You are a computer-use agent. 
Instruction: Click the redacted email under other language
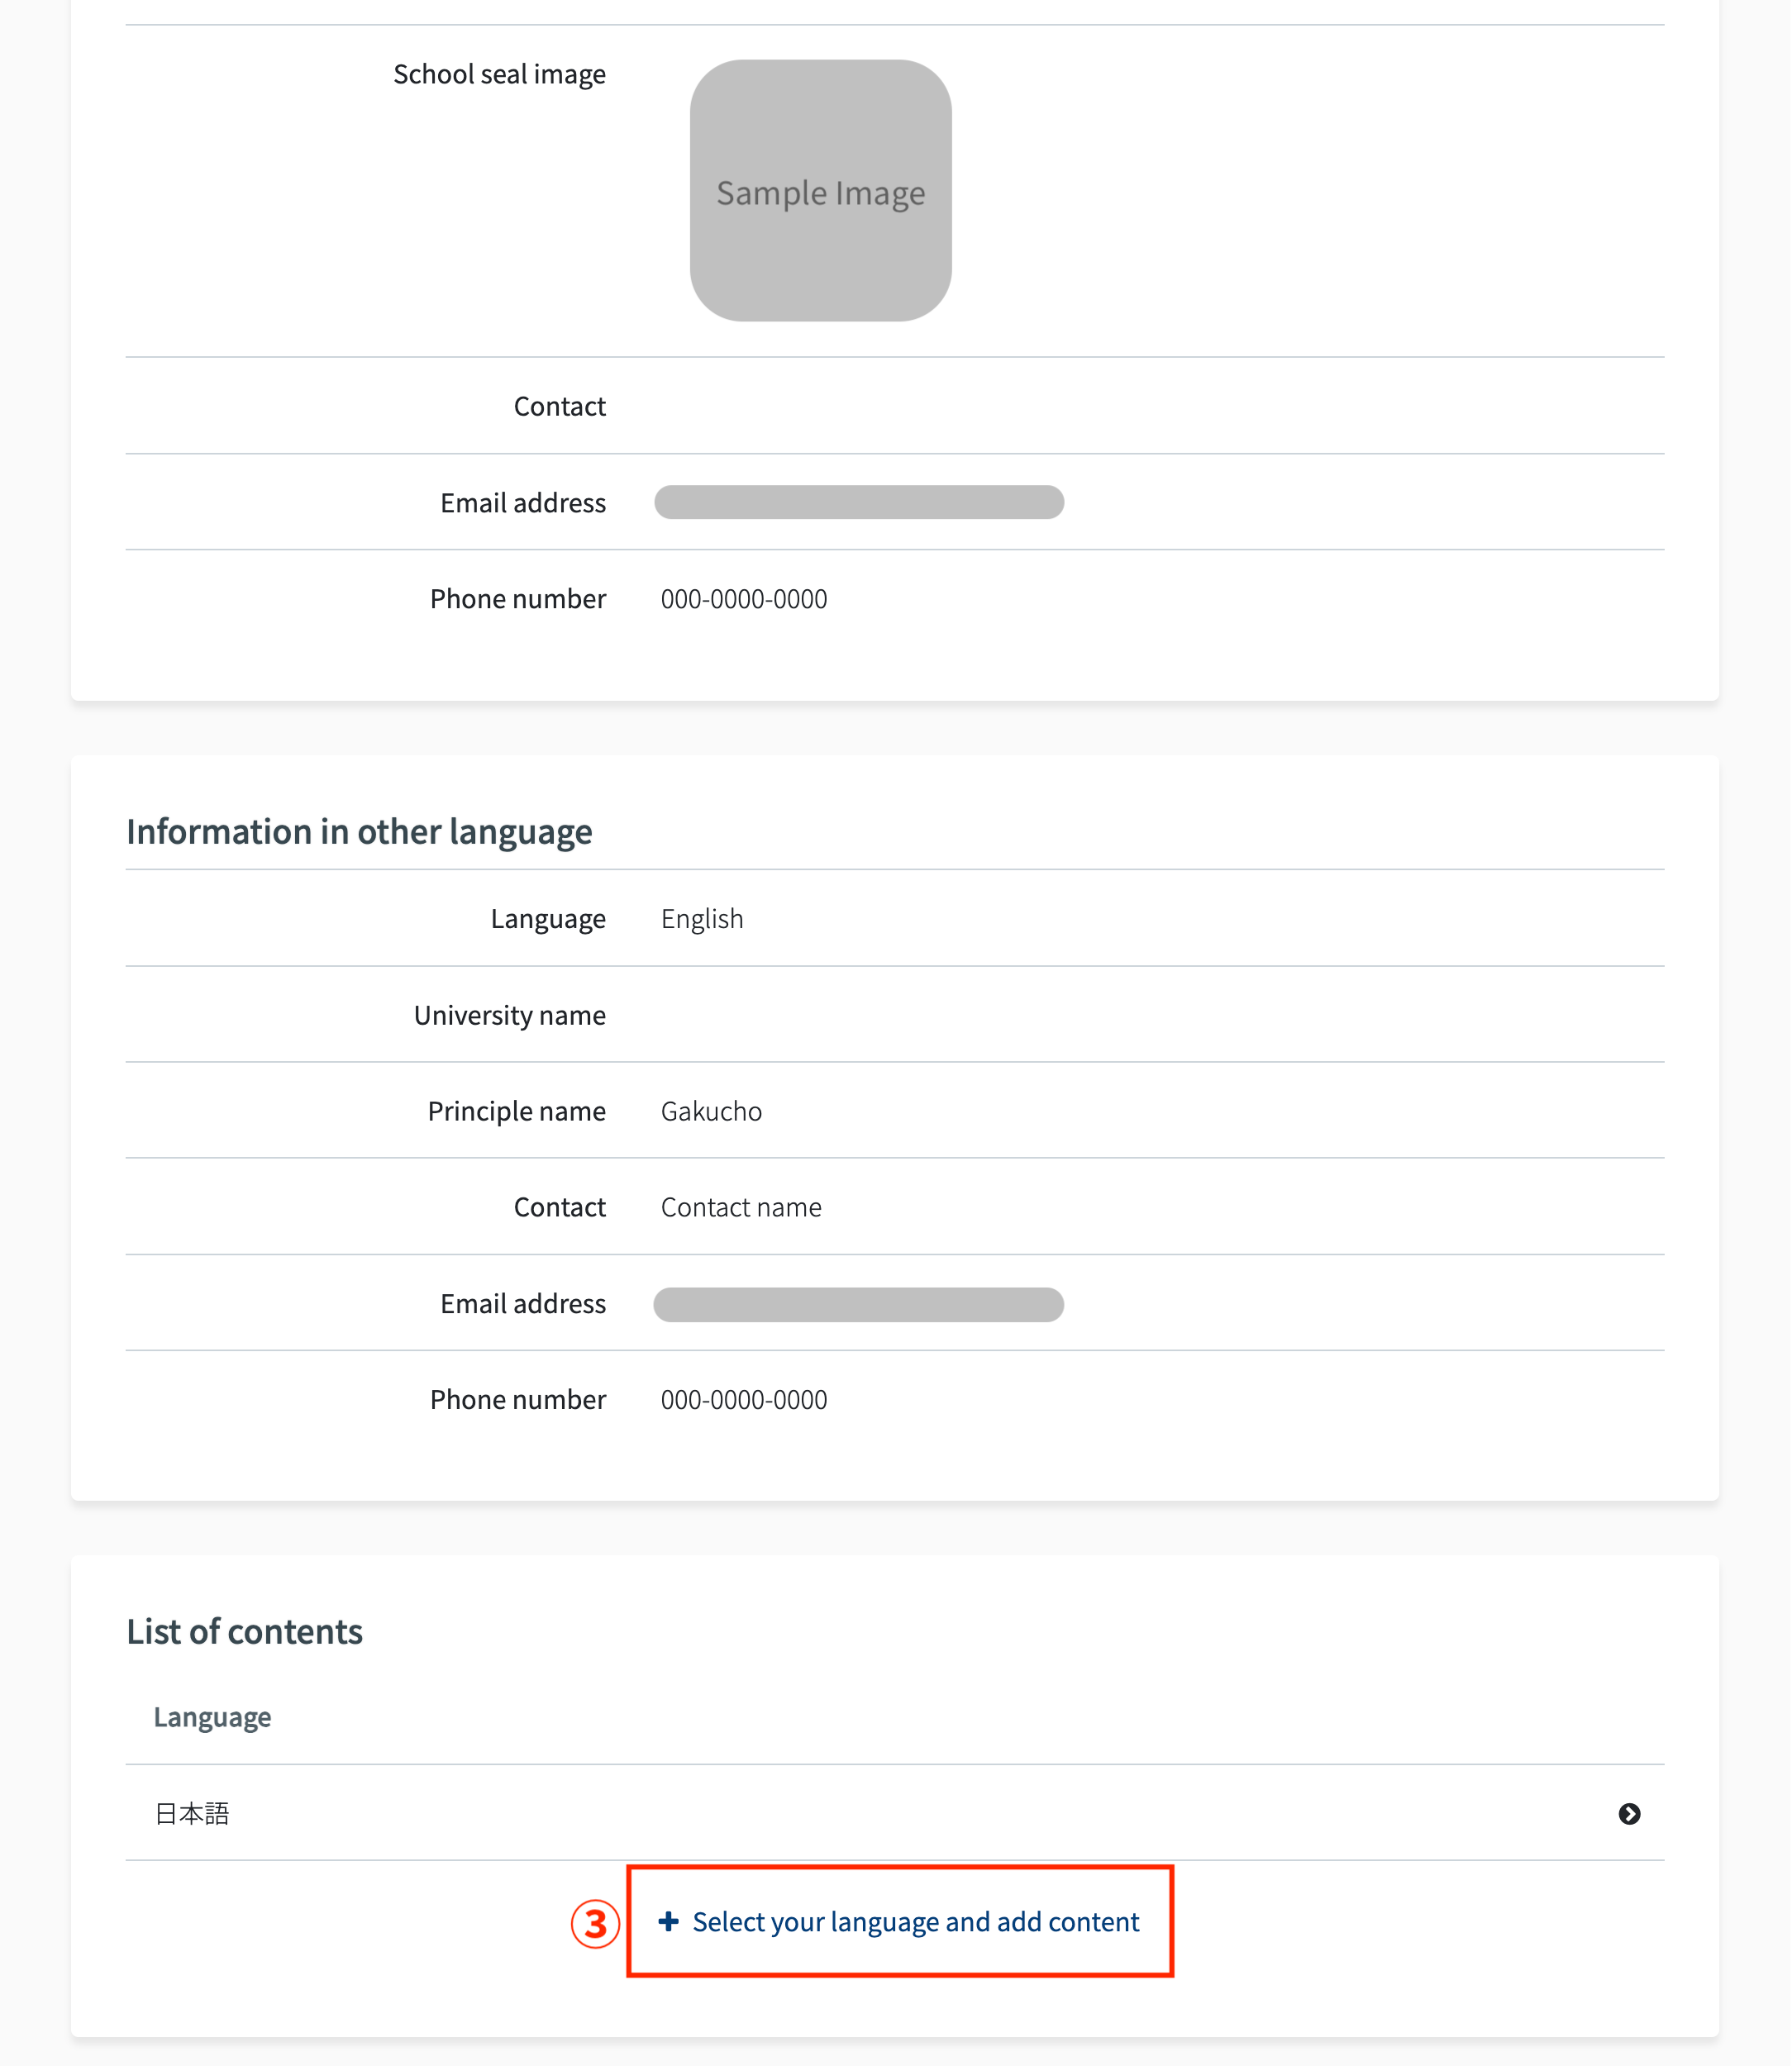[858, 1304]
